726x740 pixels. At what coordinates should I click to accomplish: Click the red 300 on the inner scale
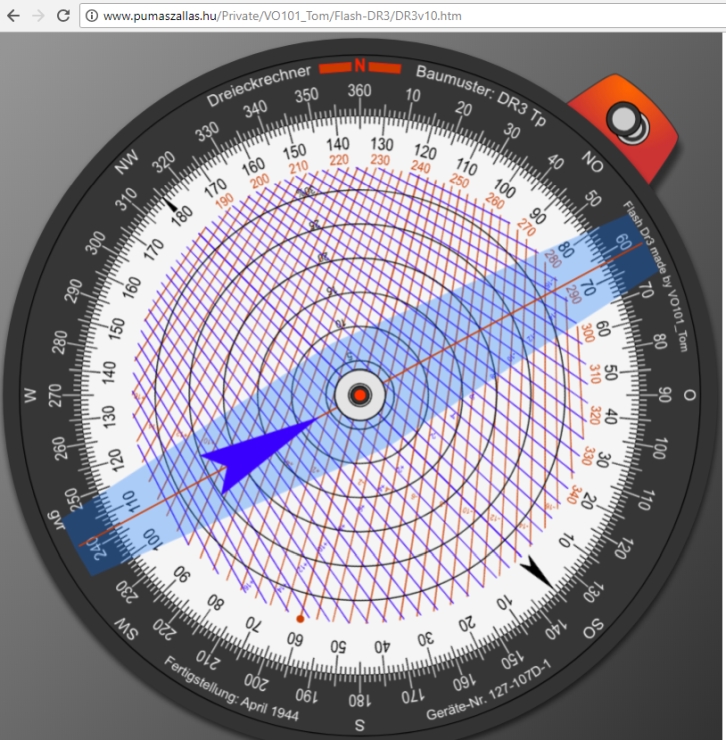[x=587, y=333]
